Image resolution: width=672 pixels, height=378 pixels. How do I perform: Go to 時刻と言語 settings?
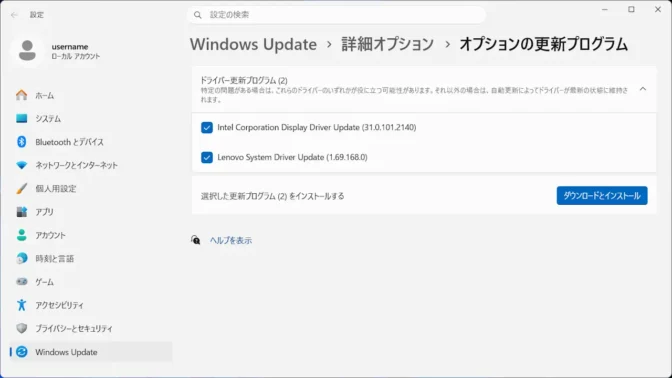(x=91, y=258)
